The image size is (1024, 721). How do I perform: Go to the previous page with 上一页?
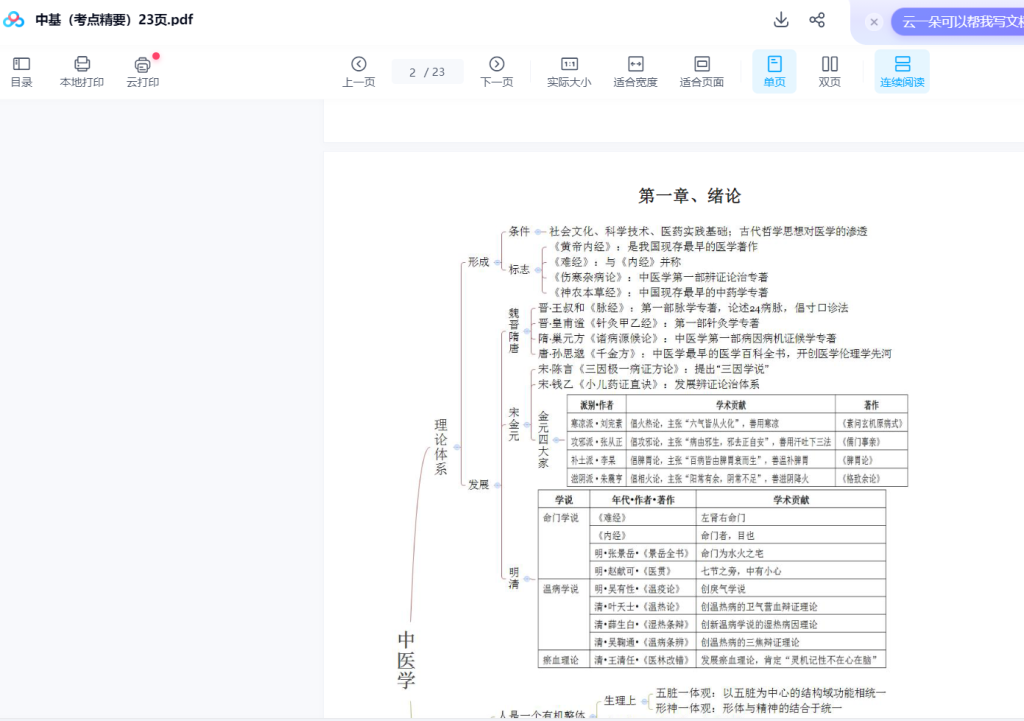tap(359, 70)
